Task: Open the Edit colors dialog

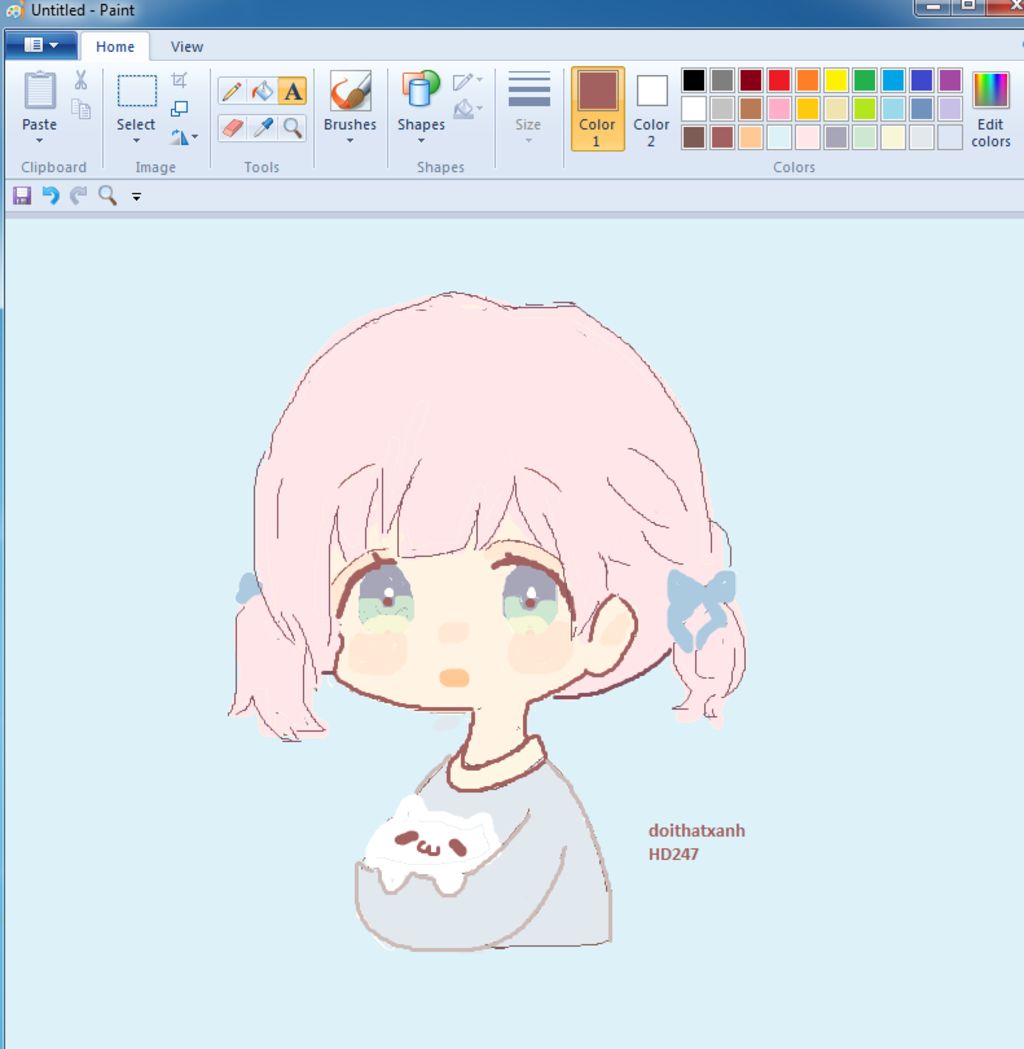Action: [991, 110]
